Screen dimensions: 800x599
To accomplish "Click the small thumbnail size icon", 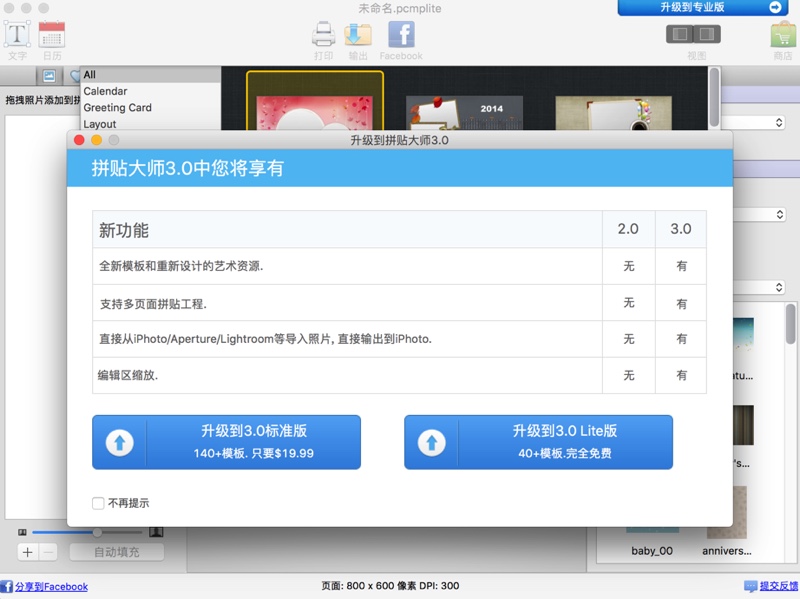I will point(22,532).
